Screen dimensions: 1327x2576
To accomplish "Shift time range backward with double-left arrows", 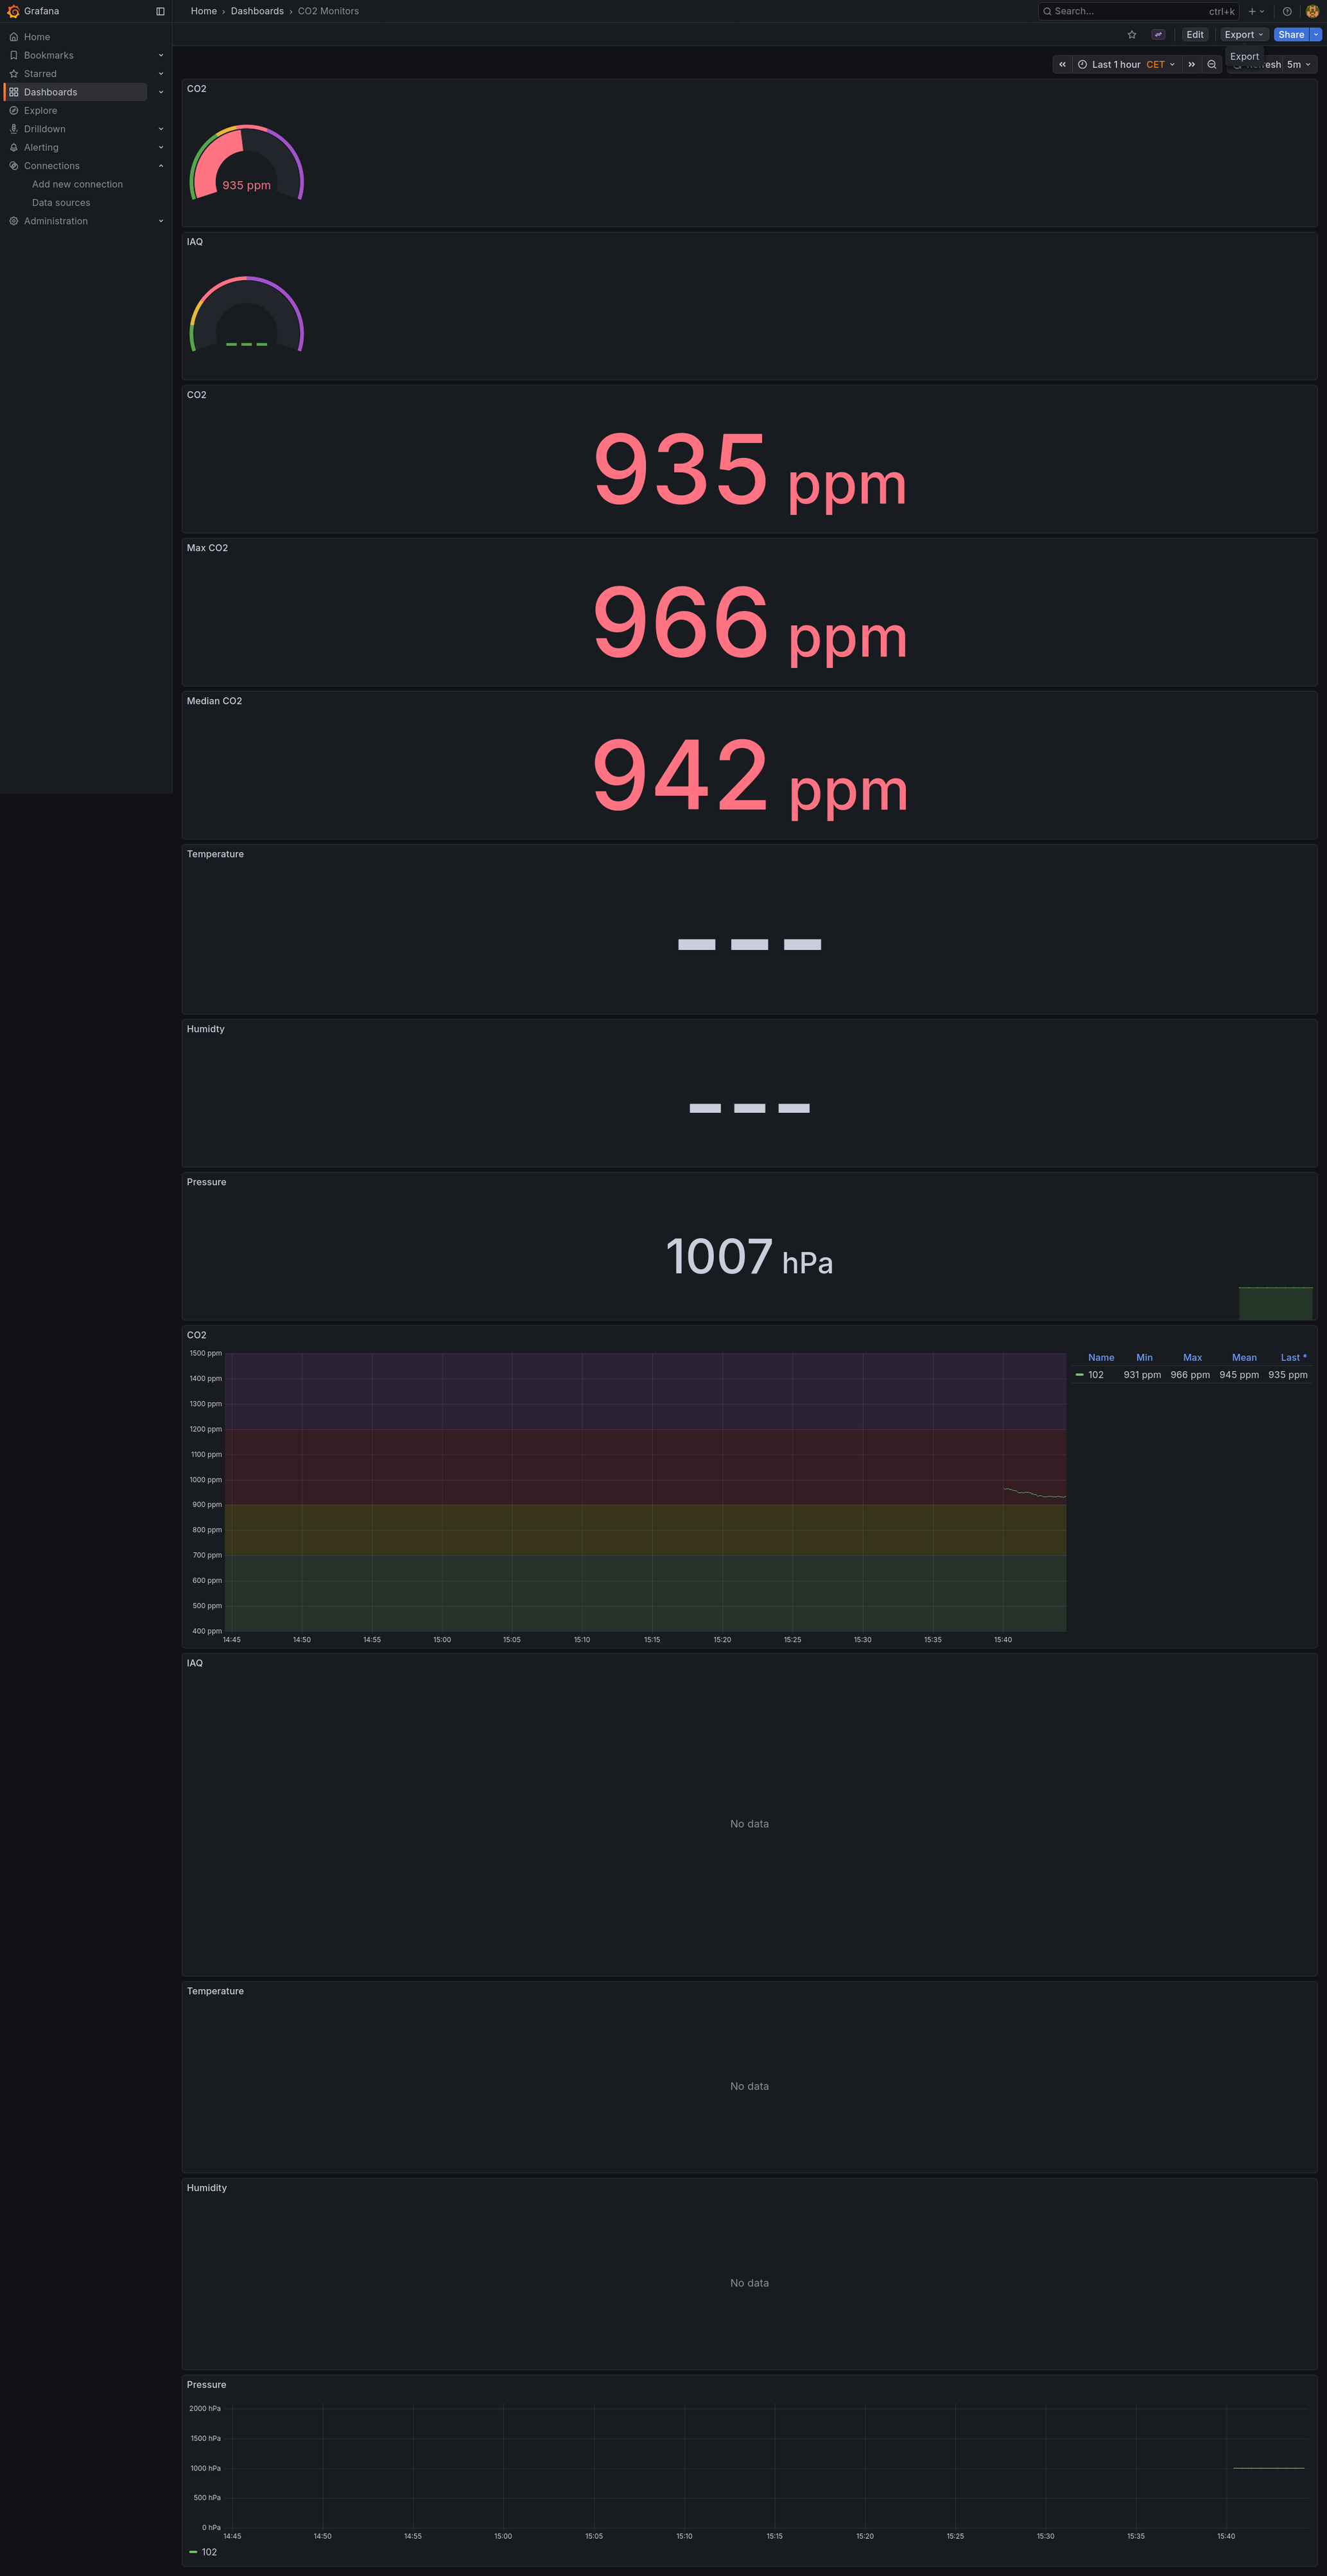I will pyautogui.click(x=1062, y=65).
